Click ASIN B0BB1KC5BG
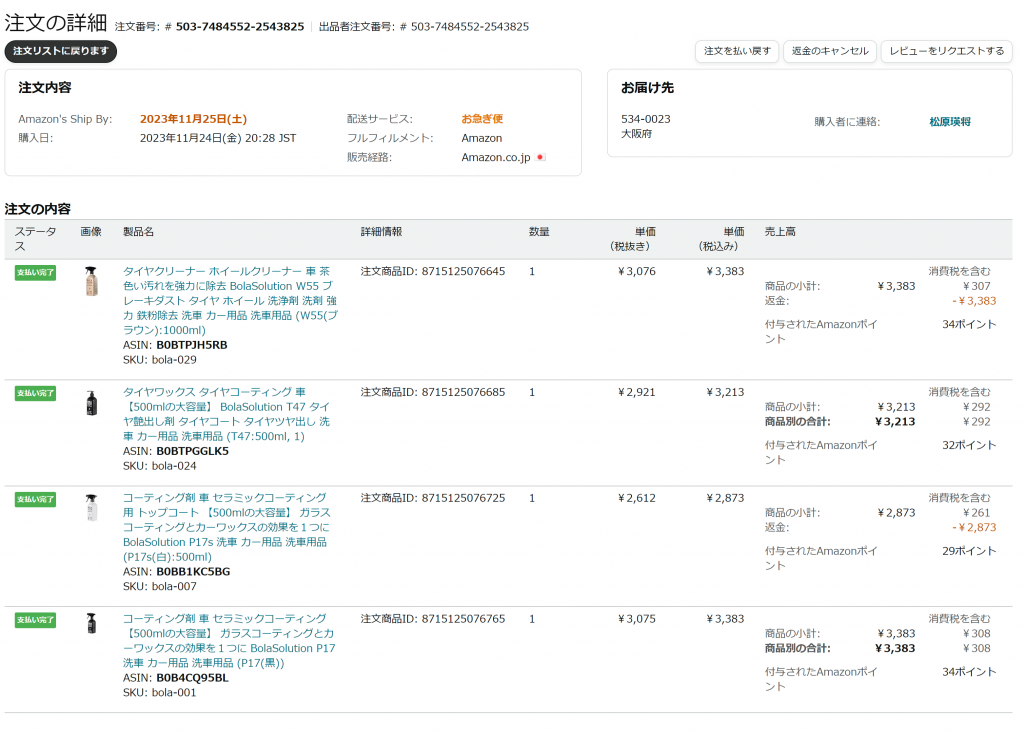Viewport: 1024px width, 737px height. 193,572
